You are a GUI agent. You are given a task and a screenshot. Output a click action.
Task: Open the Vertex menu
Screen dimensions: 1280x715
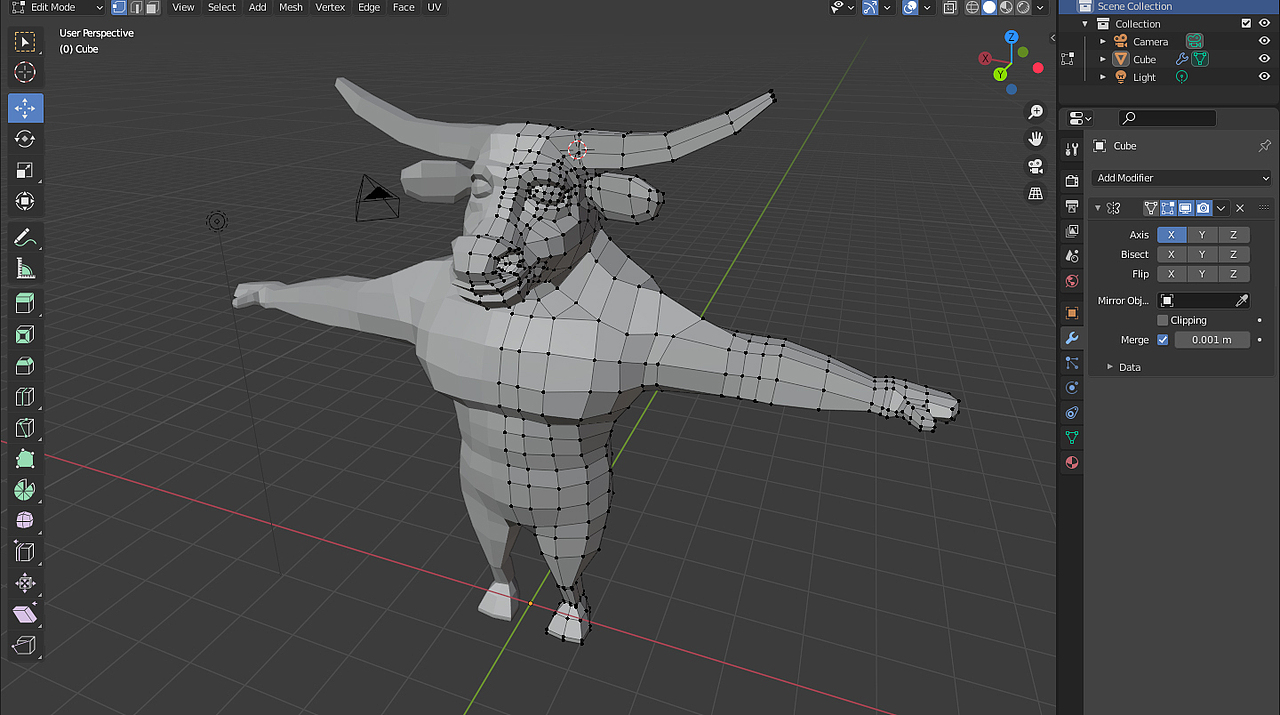330,7
